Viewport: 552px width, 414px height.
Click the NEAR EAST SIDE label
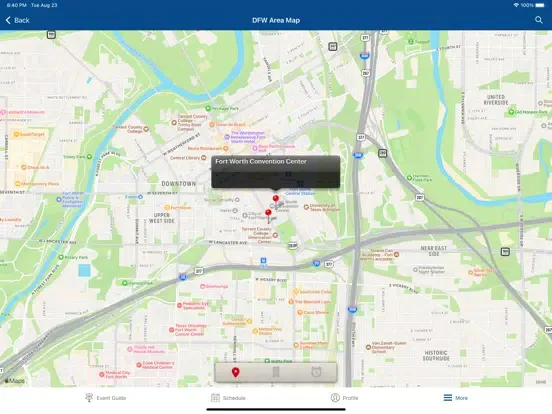pyautogui.click(x=434, y=251)
